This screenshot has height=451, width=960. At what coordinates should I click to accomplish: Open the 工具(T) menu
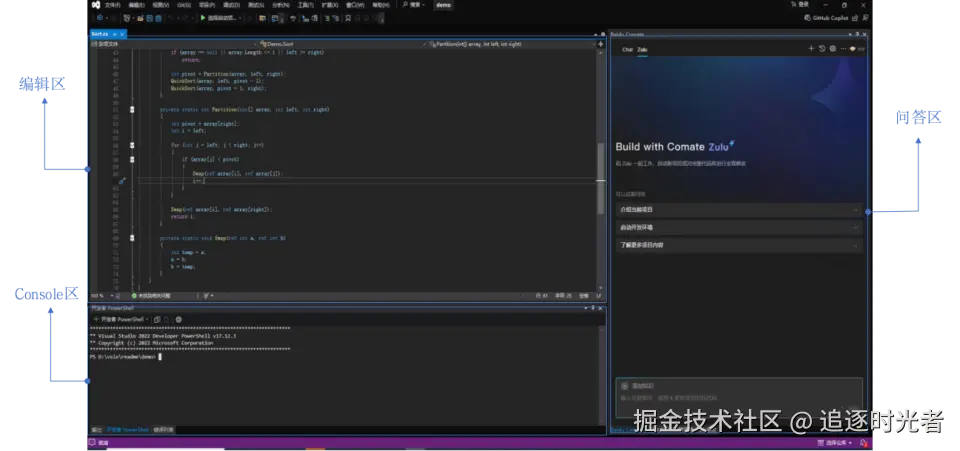[305, 5]
